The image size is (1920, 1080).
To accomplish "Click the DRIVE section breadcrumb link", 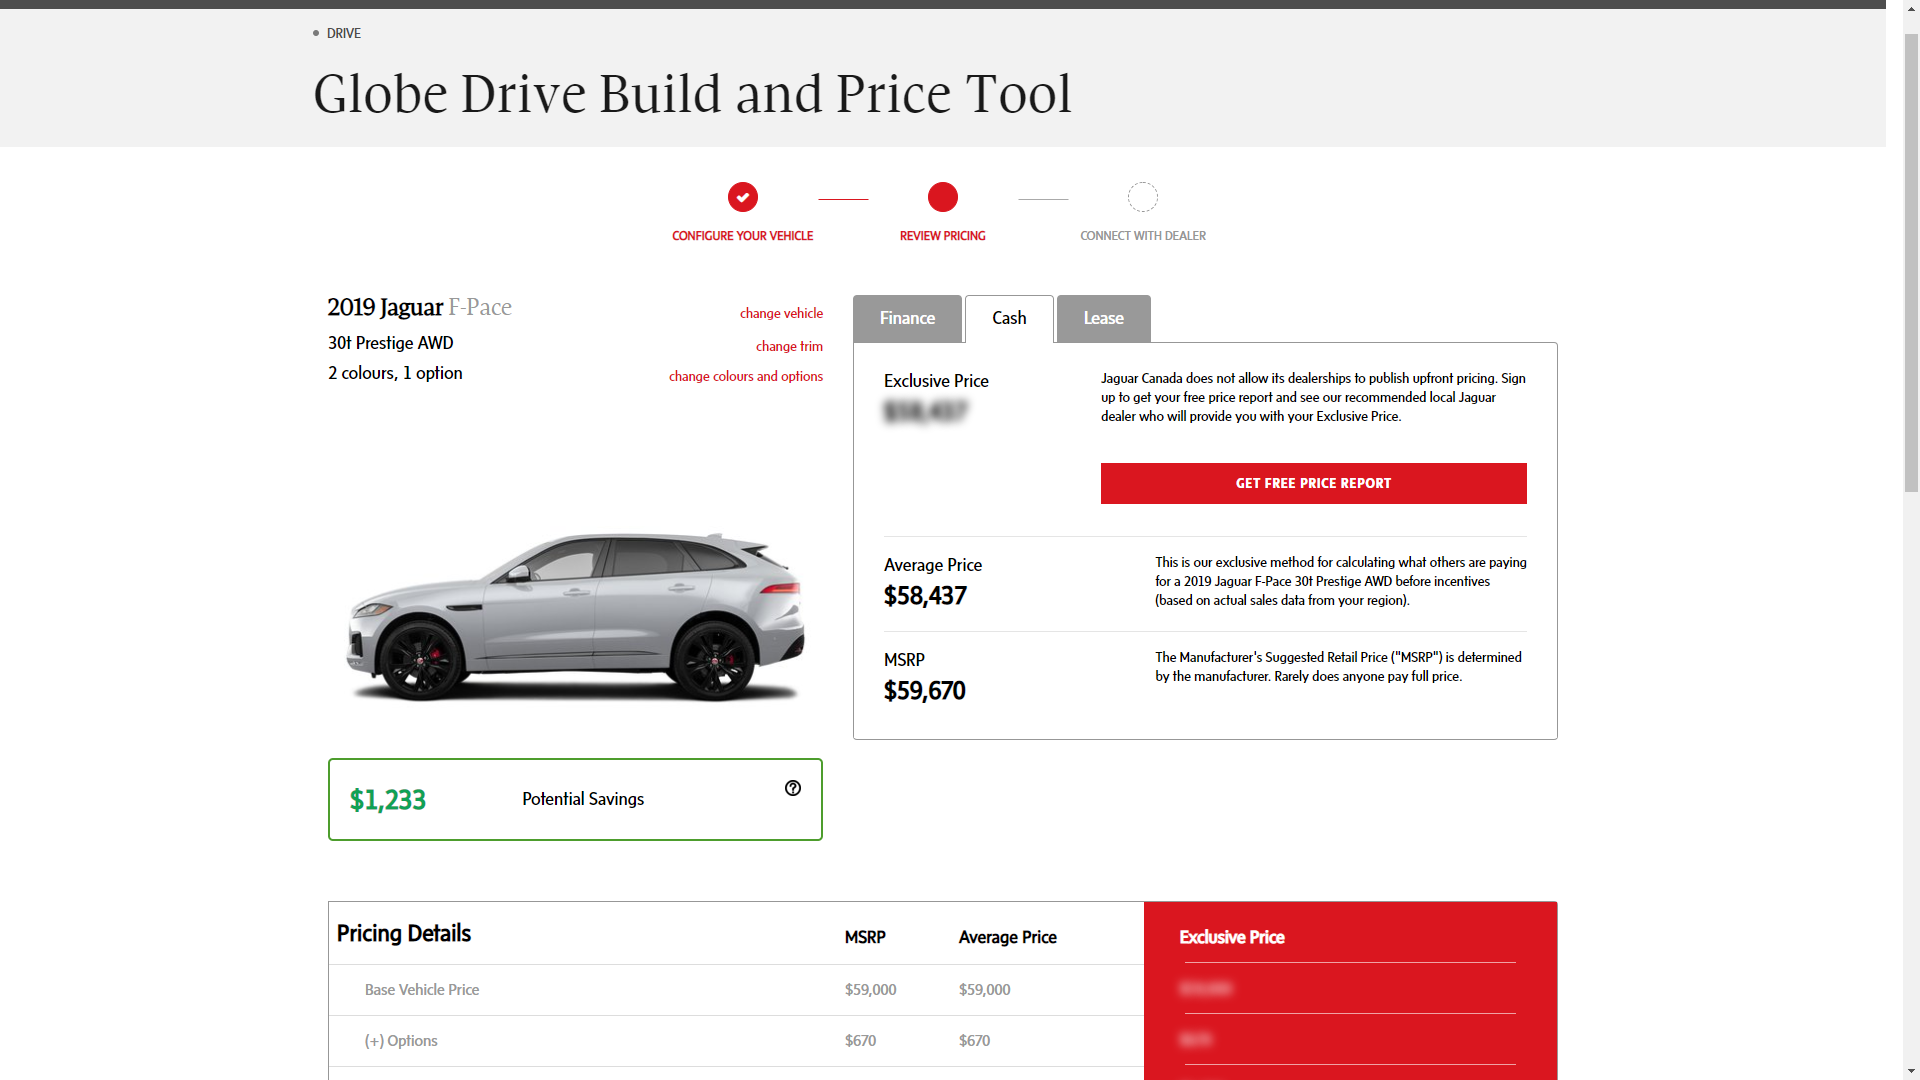I will pyautogui.click(x=343, y=33).
